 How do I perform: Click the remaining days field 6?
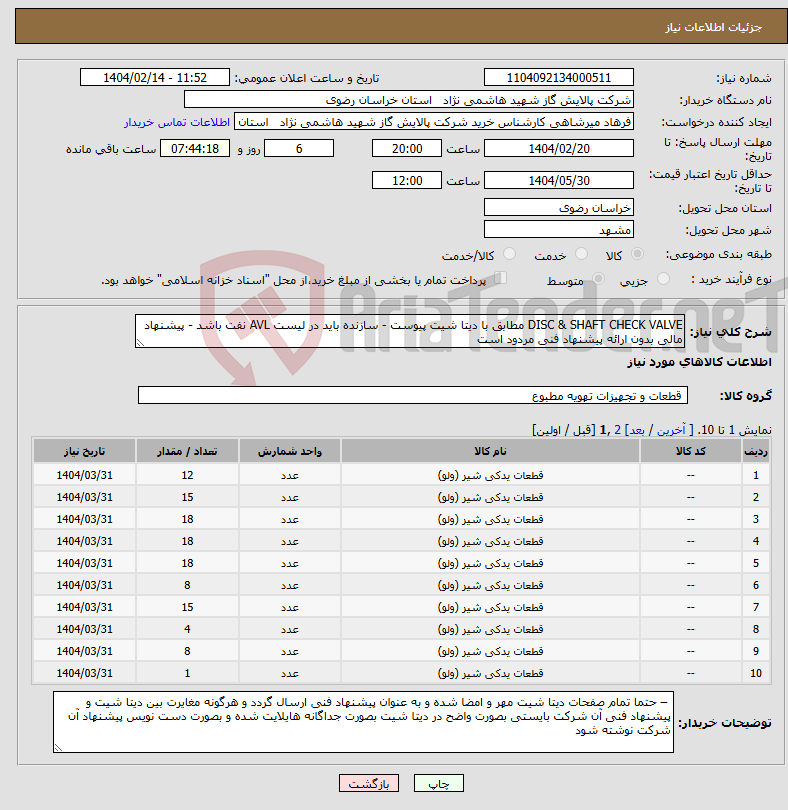pyautogui.click(x=299, y=148)
